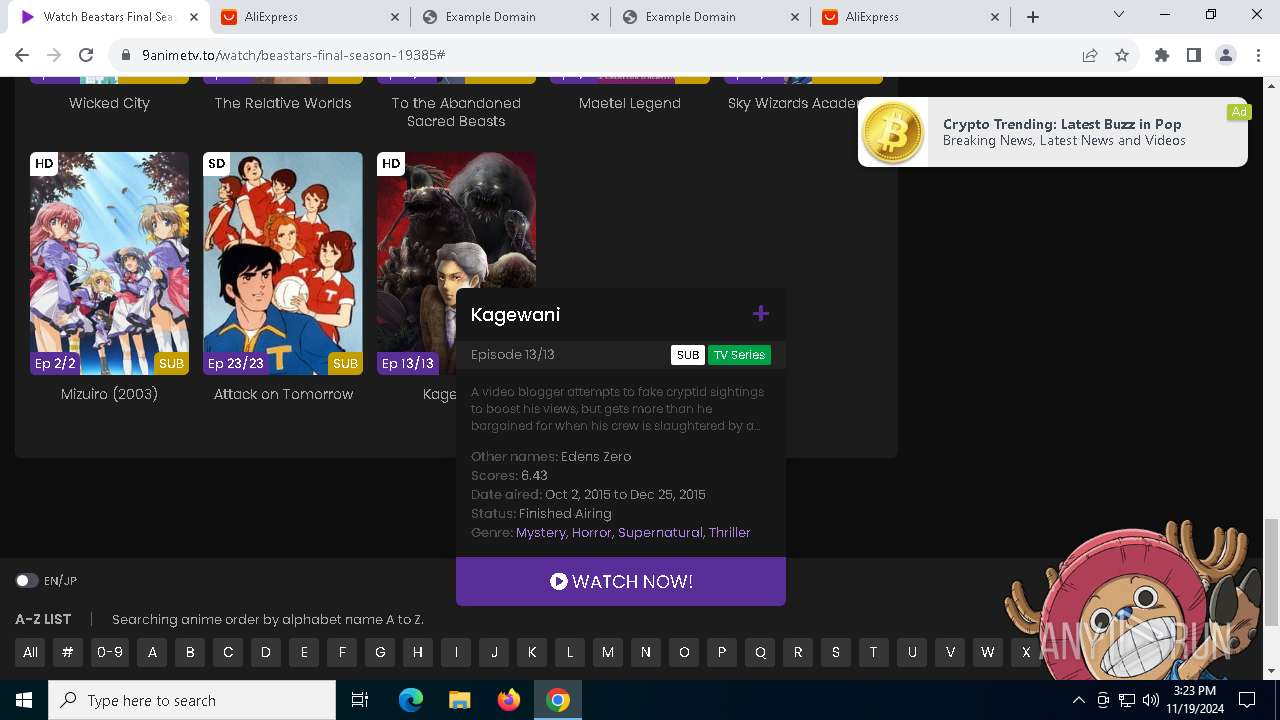Open the Wicked City title link
The image size is (1280, 720).
(x=109, y=103)
